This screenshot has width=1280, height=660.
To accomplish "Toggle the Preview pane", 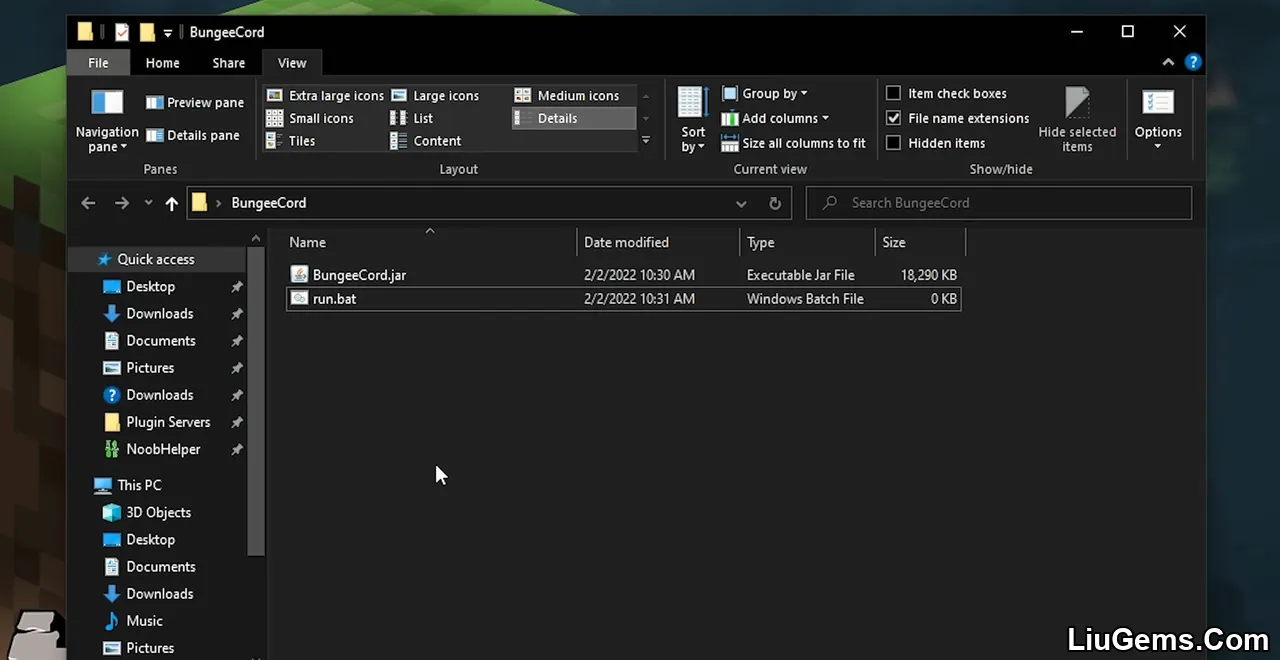I will pyautogui.click(x=195, y=102).
